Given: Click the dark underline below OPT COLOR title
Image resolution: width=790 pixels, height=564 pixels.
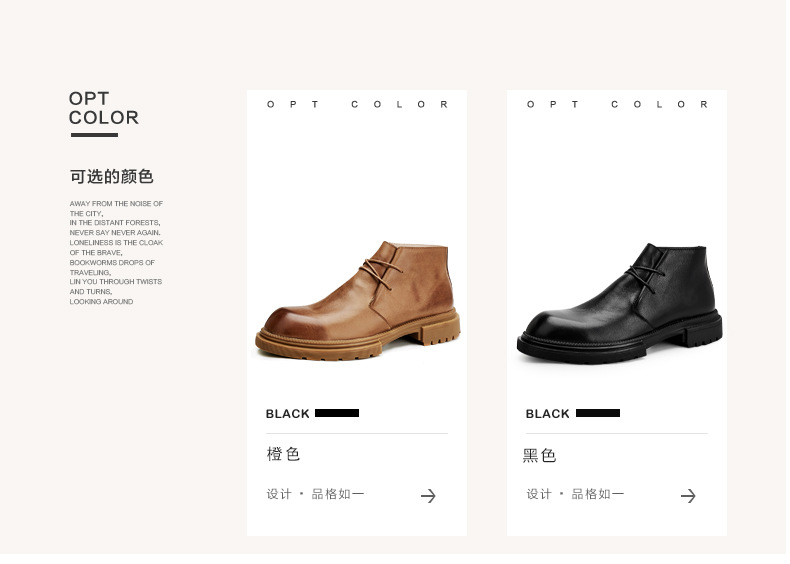Looking at the screenshot, I should [x=95, y=136].
